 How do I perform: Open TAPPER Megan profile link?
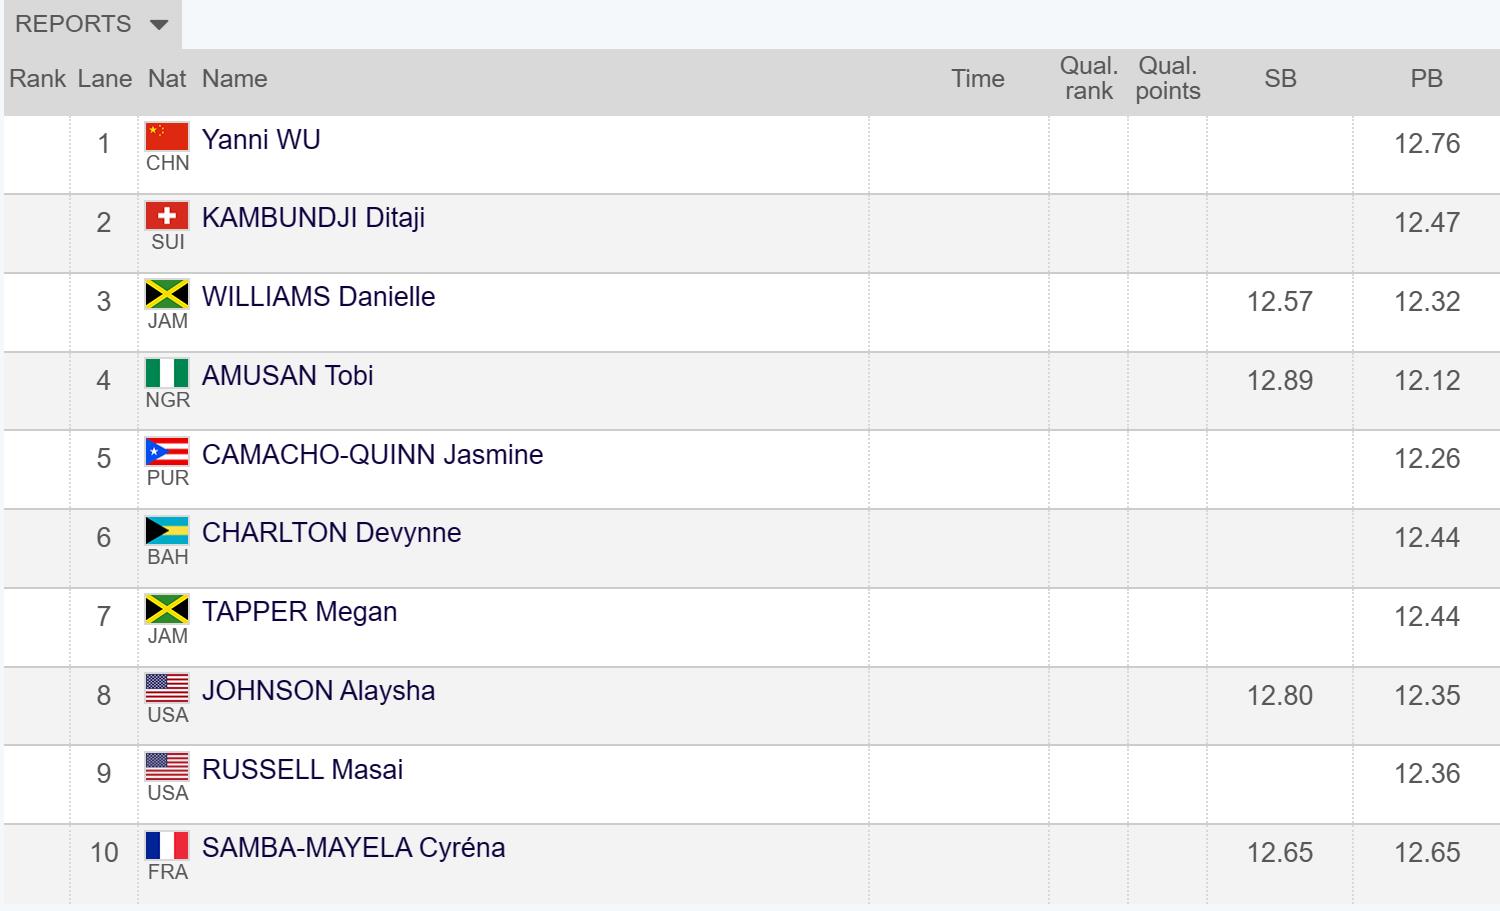click(299, 612)
